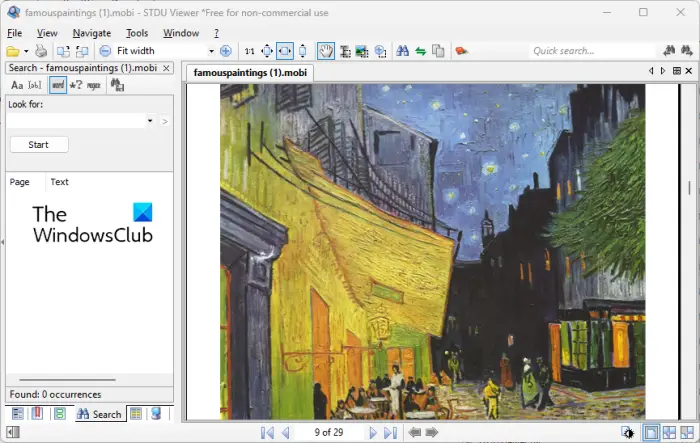Set the 1:1 actual size view
Viewport: 700px width, 443px height.
point(249,51)
